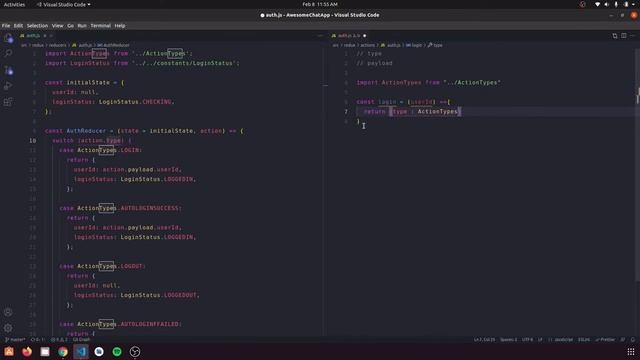
Task: Click 'initialState' constant in left editor
Action: coord(88,82)
